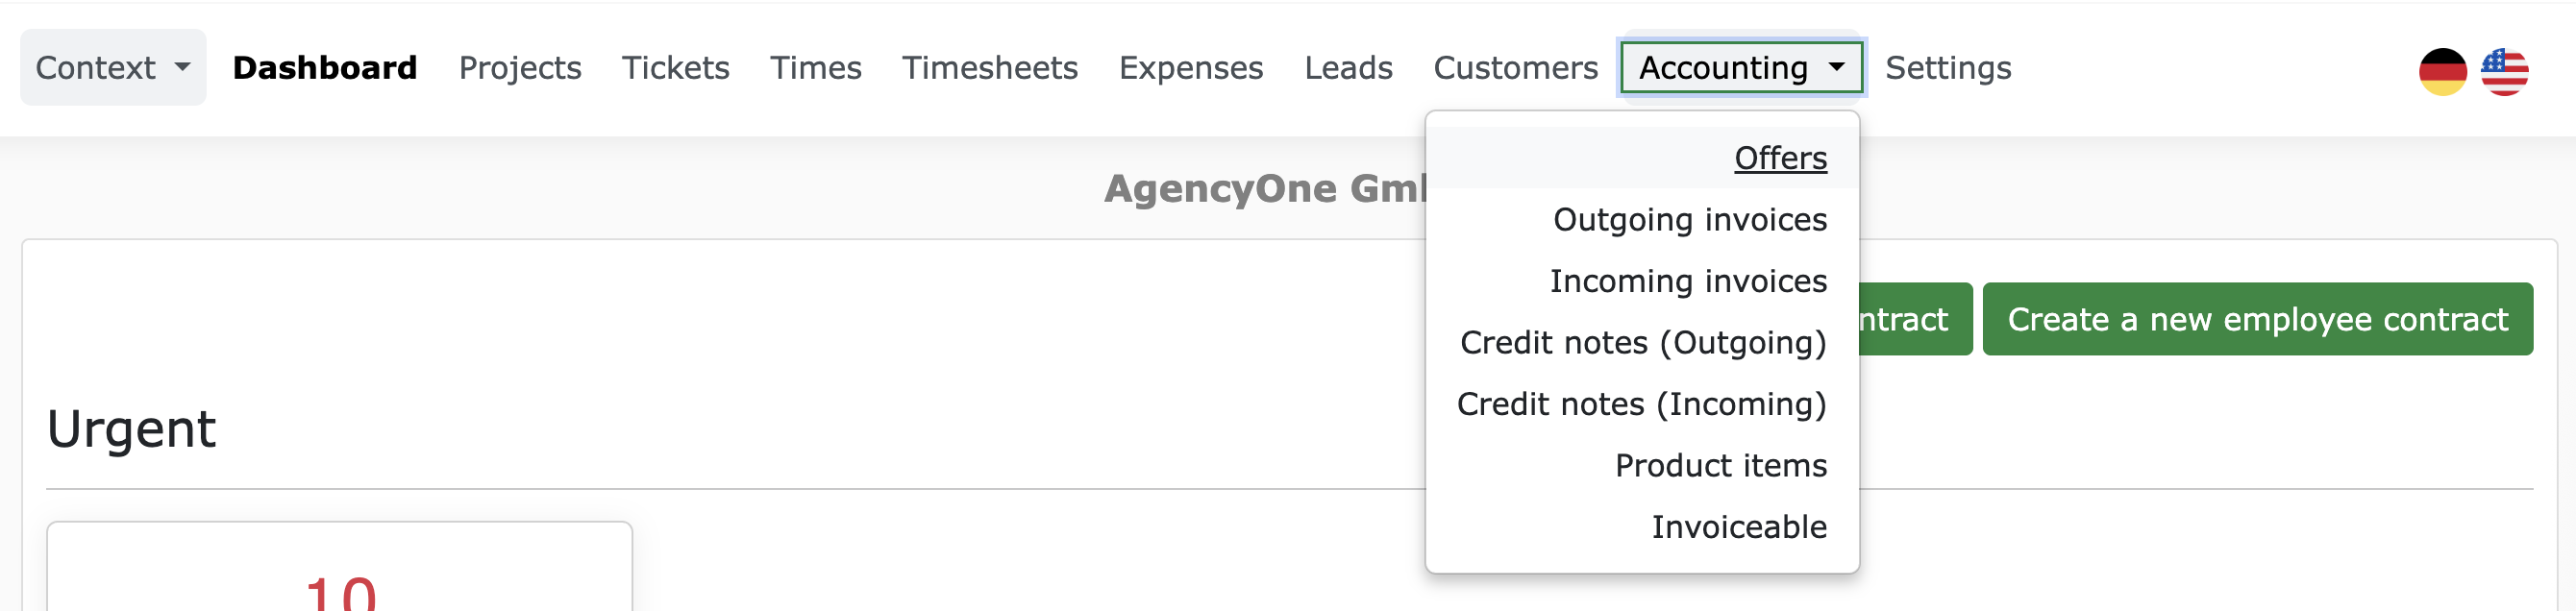
Task: Open the Expenses page
Action: point(1191,69)
